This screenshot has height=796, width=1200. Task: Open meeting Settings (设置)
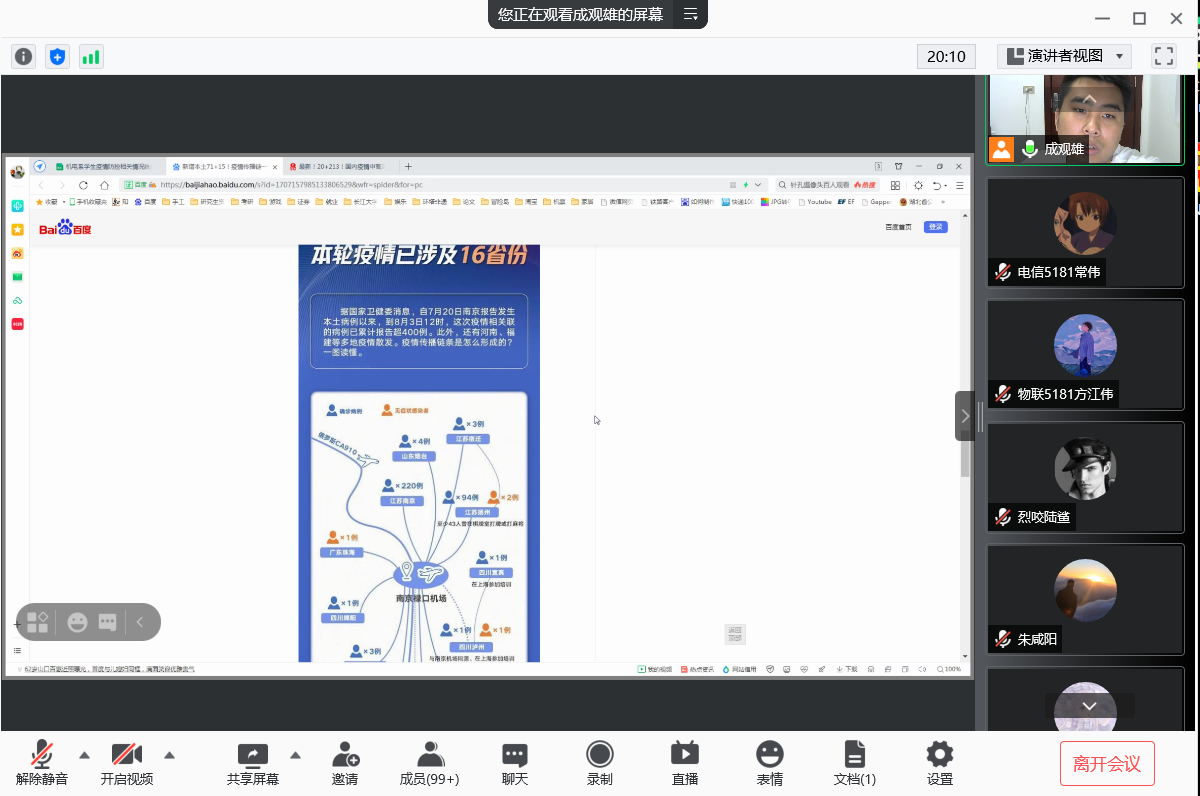[x=940, y=763]
